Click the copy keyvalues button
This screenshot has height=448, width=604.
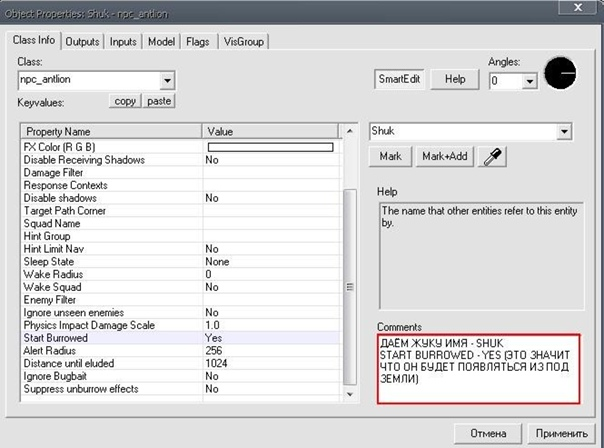125,101
